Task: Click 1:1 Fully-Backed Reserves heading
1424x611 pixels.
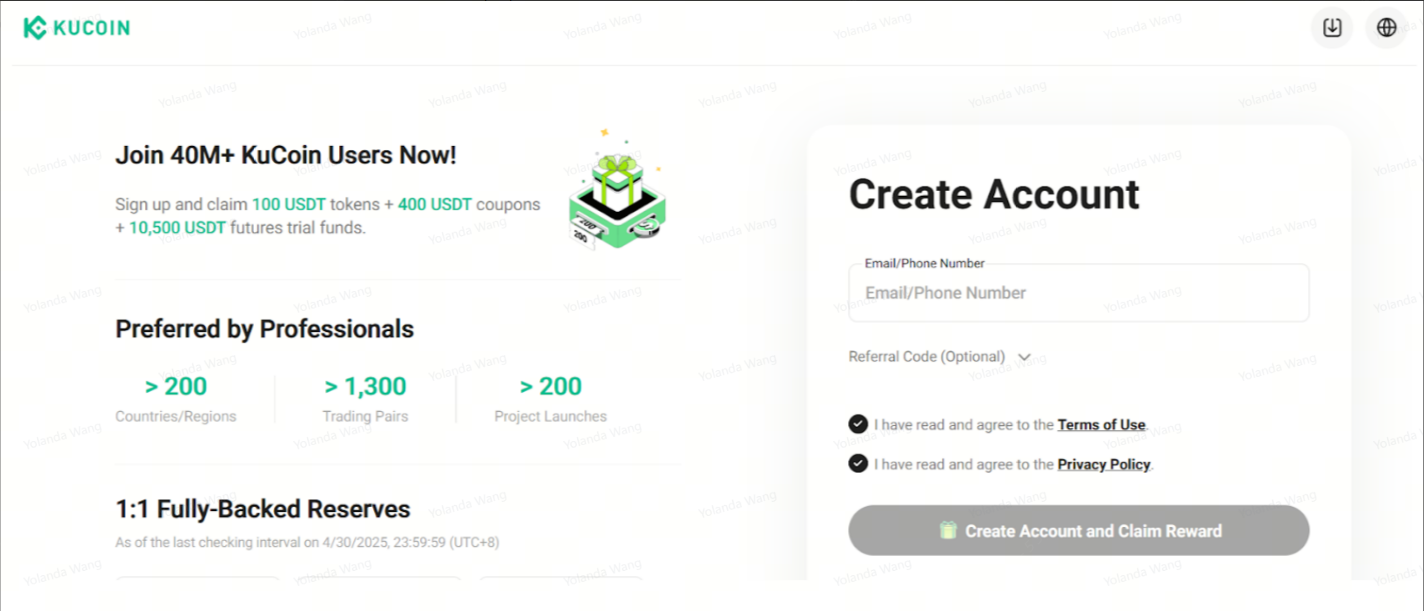Action: (263, 509)
